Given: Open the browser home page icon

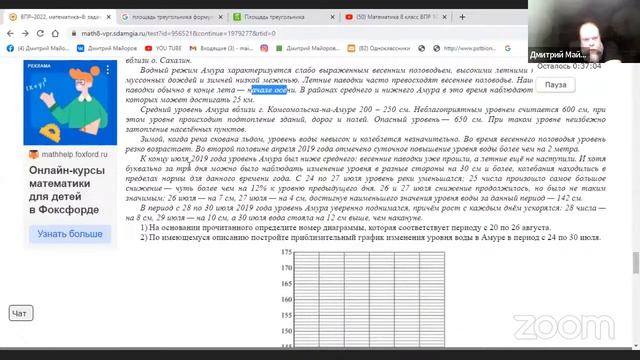Looking at the screenshot, I should click(x=55, y=33).
